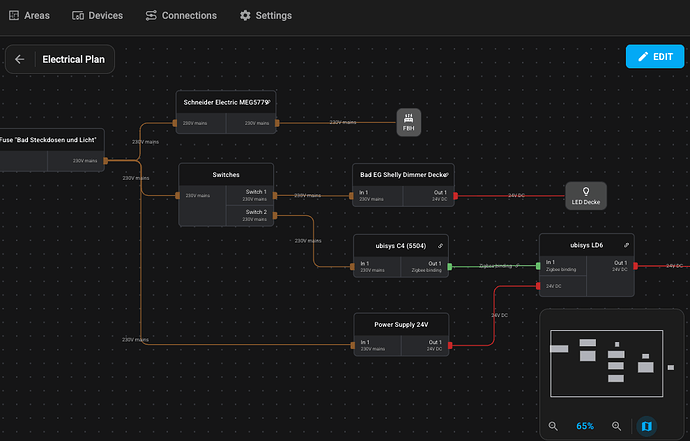Select the ubisys C4 (5504) node title

click(x=400, y=246)
